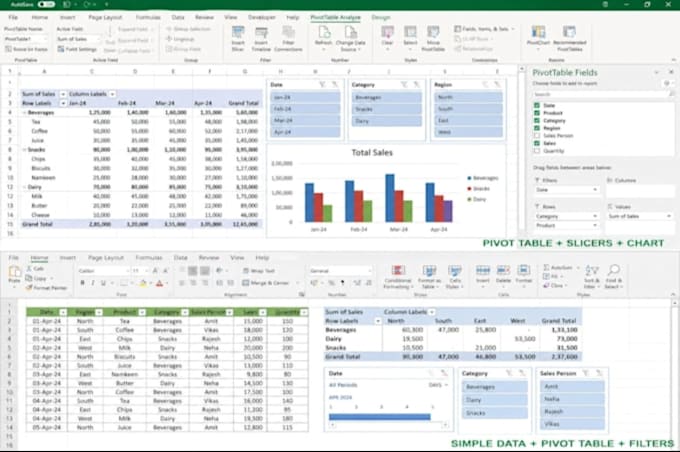Image resolution: width=680 pixels, height=452 pixels.
Task: Clear the filter on the Sales Person slicer
Action: [x=599, y=373]
